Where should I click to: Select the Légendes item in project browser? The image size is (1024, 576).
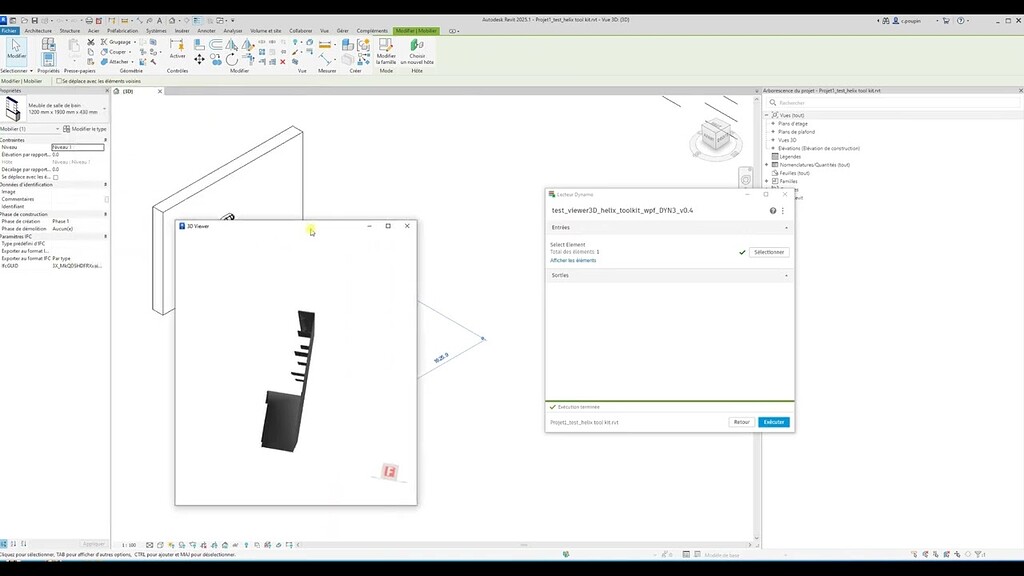click(x=790, y=157)
